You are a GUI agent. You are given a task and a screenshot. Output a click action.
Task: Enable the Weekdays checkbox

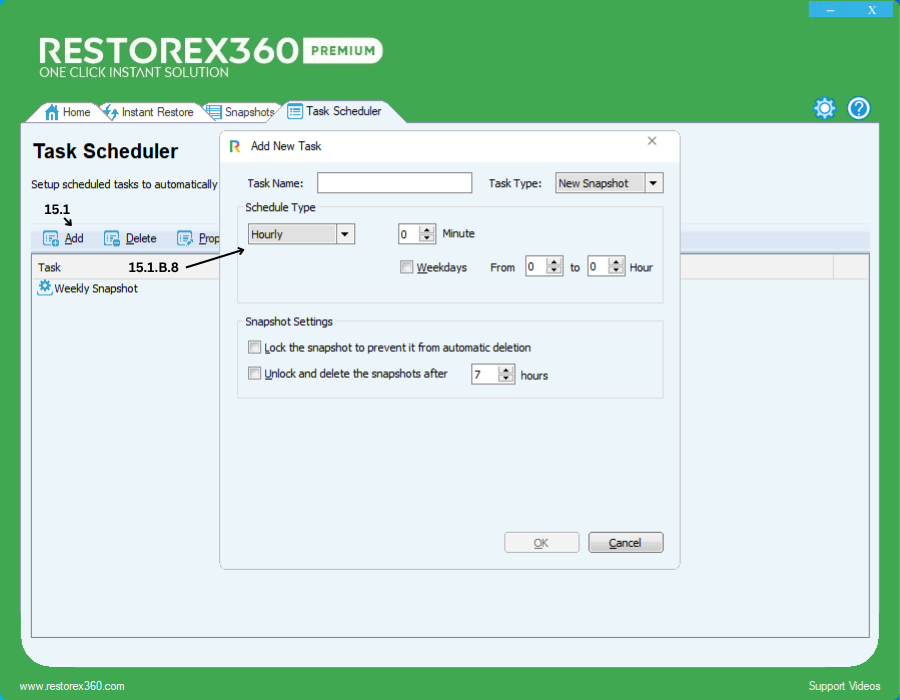coord(407,267)
